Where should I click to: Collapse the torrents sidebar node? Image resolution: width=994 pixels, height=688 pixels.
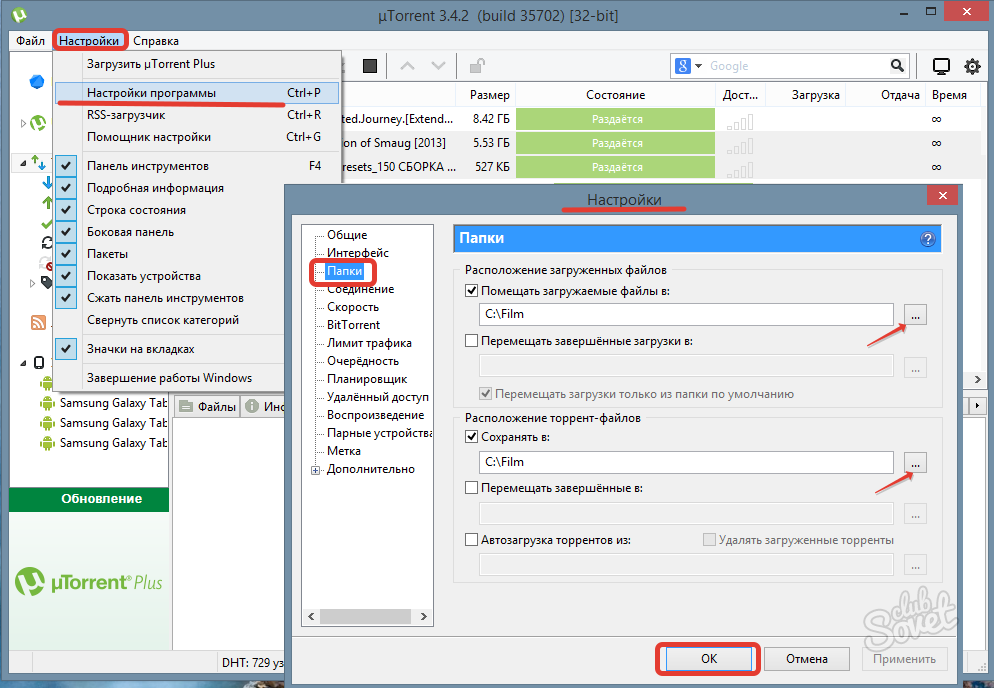[x=23, y=164]
